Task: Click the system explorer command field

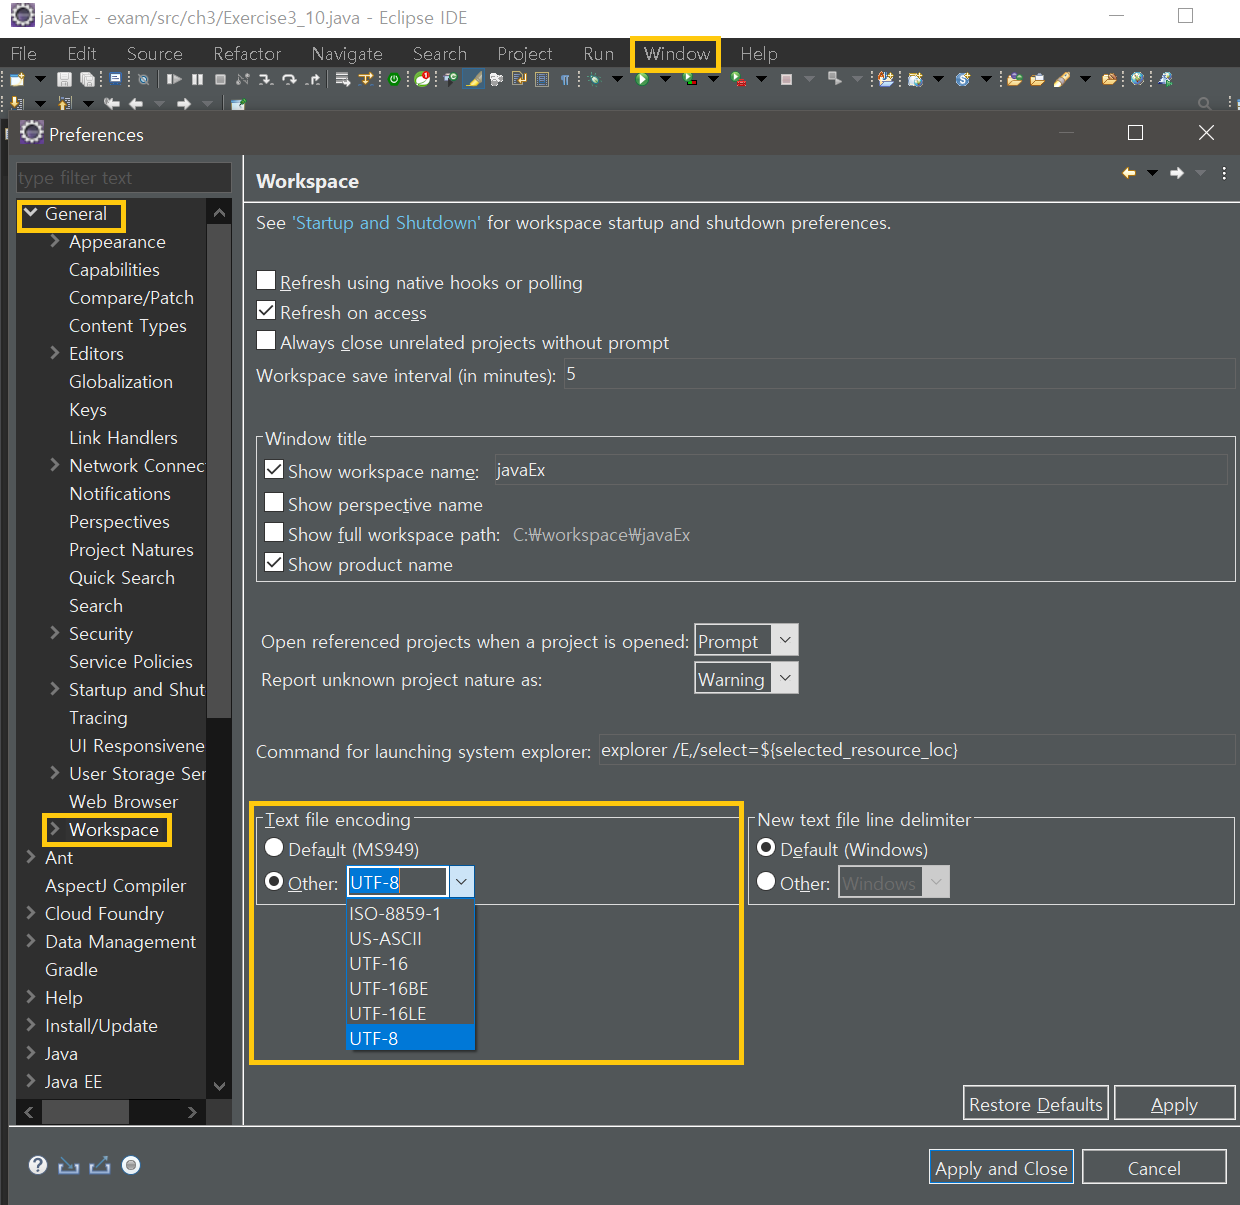Action: (x=916, y=750)
